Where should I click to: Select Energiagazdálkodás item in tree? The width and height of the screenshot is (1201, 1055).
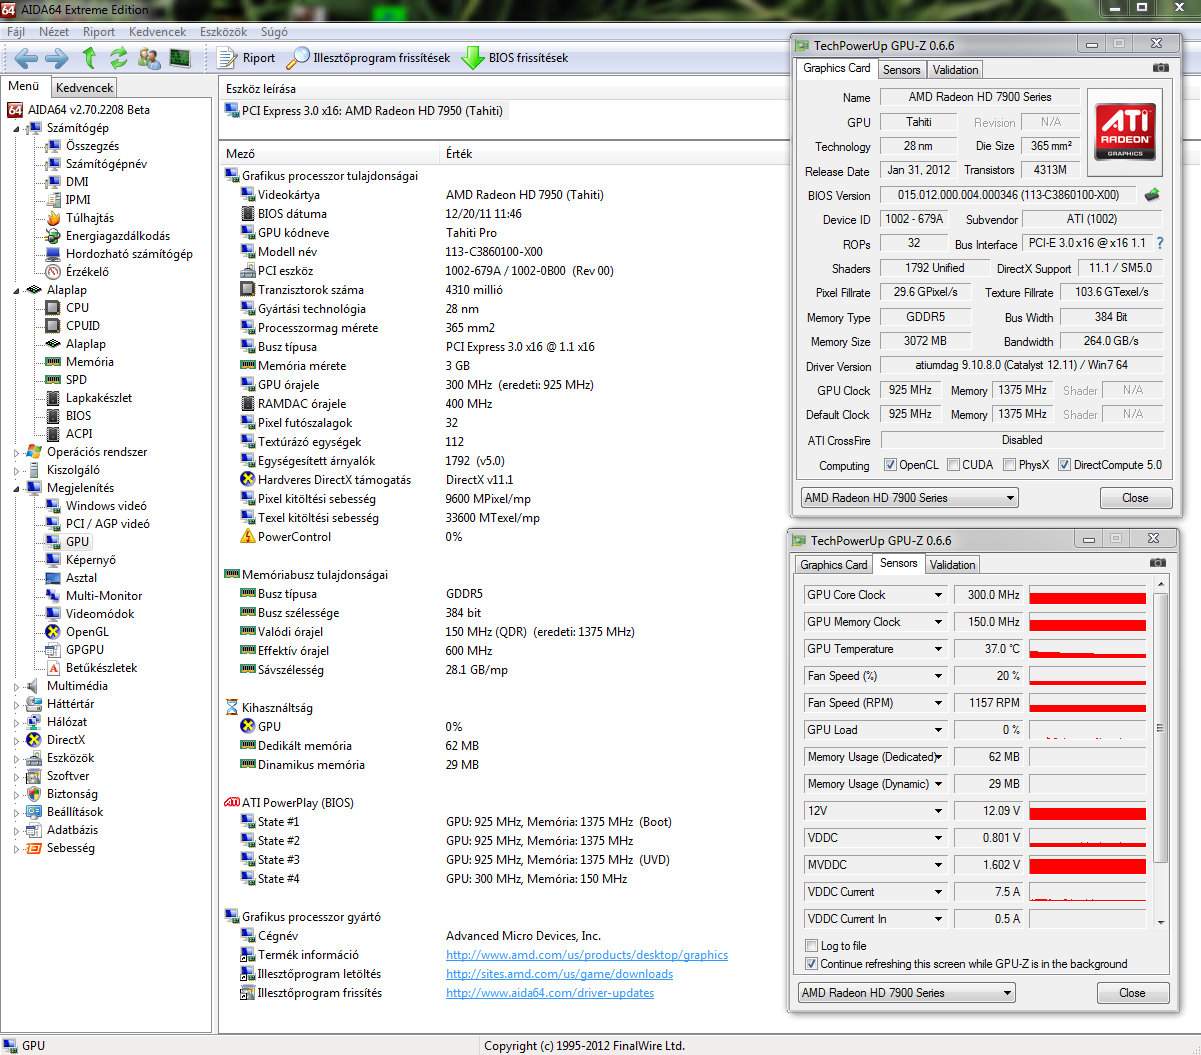107,236
